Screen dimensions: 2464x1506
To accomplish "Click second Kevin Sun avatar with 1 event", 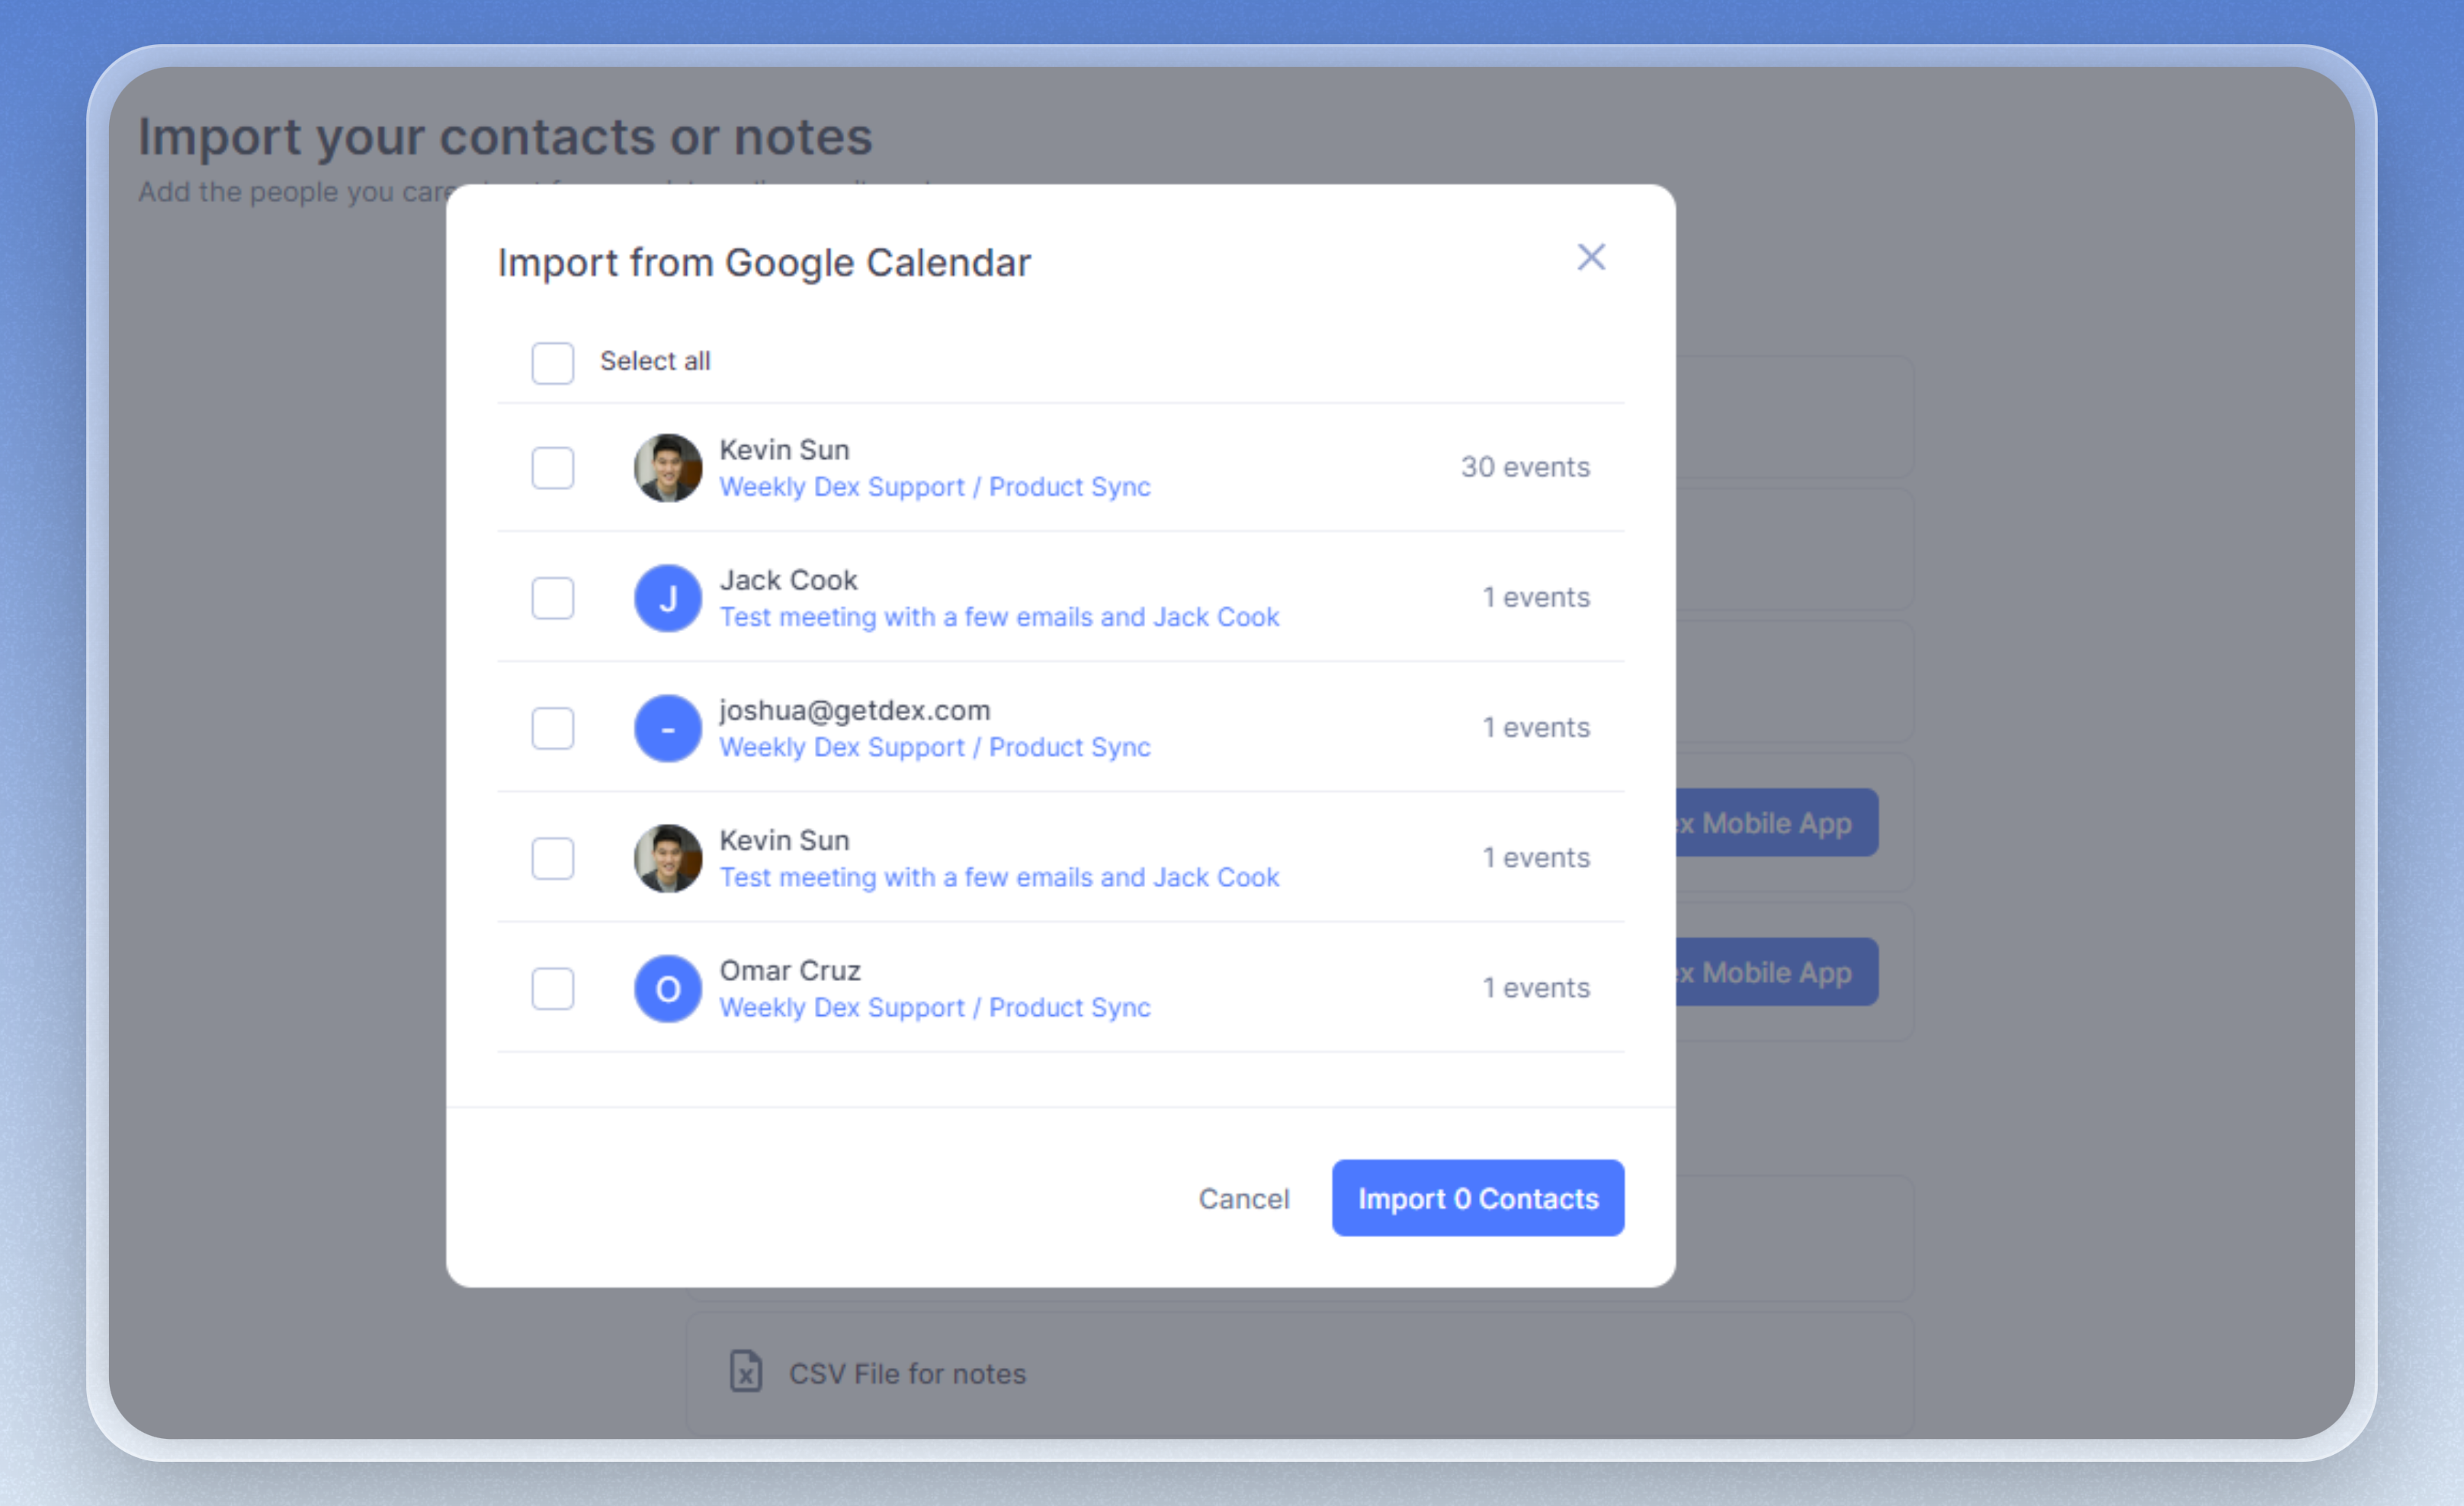I will tap(668, 858).
